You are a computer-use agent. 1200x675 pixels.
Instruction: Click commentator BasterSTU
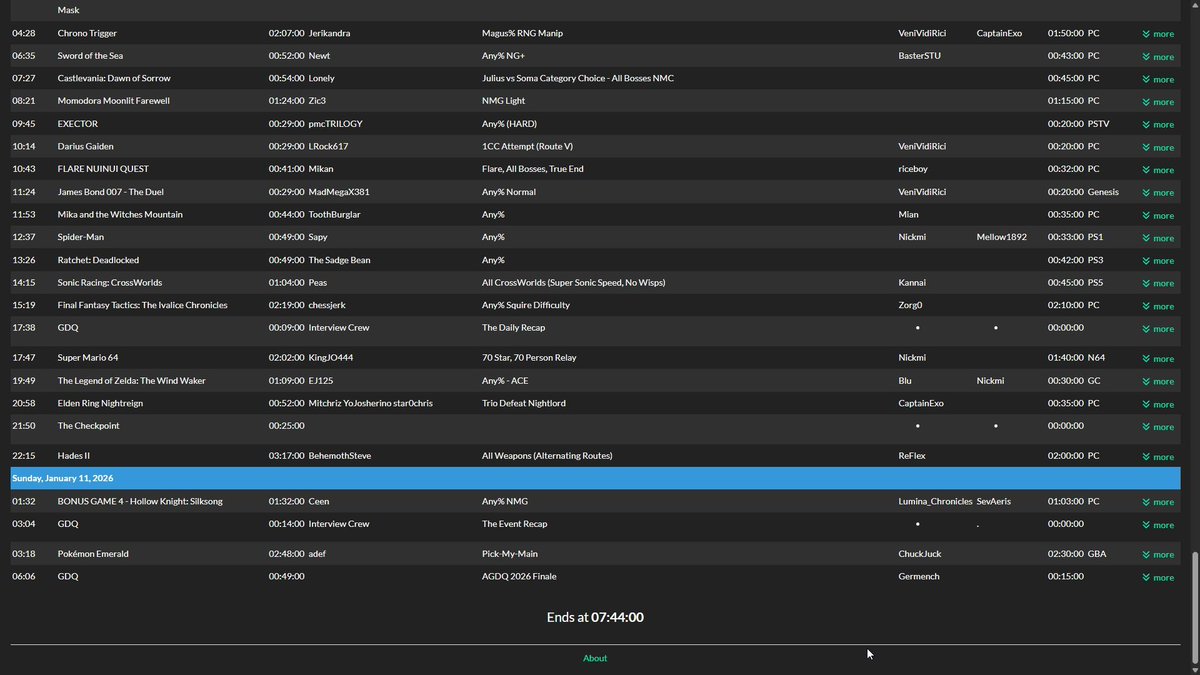click(920, 56)
